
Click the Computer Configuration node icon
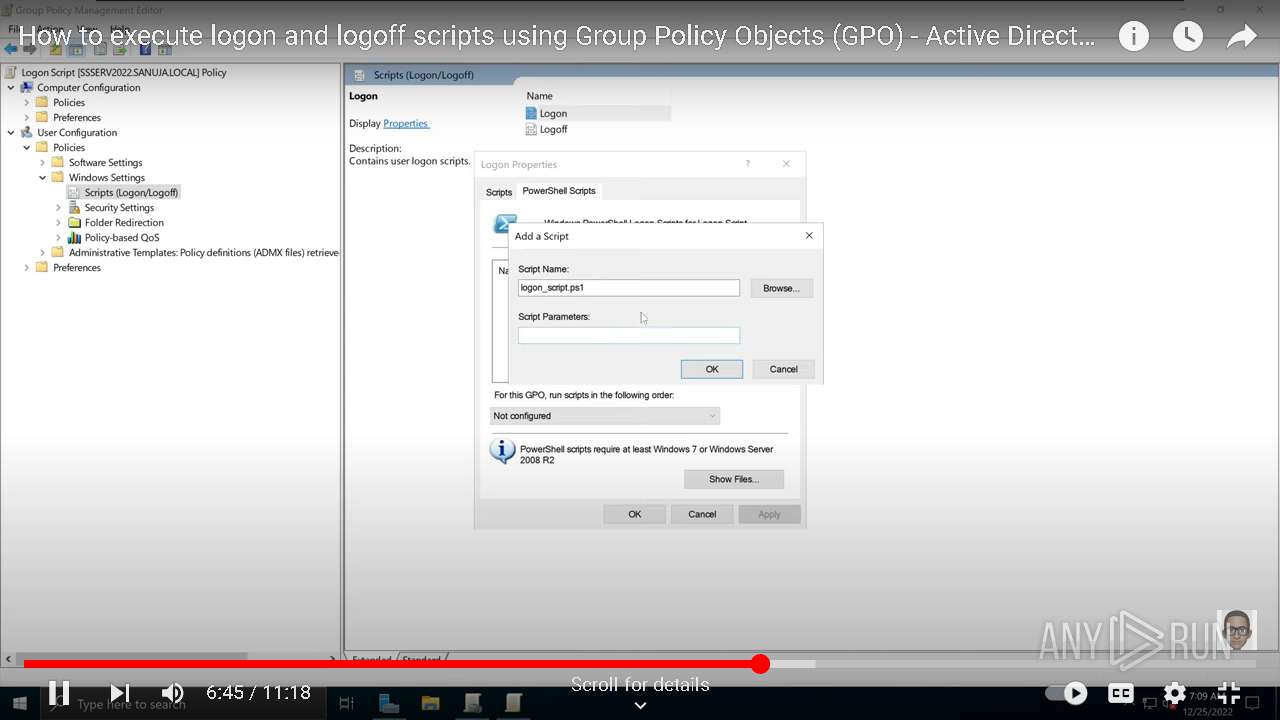pyautogui.click(x=27, y=87)
